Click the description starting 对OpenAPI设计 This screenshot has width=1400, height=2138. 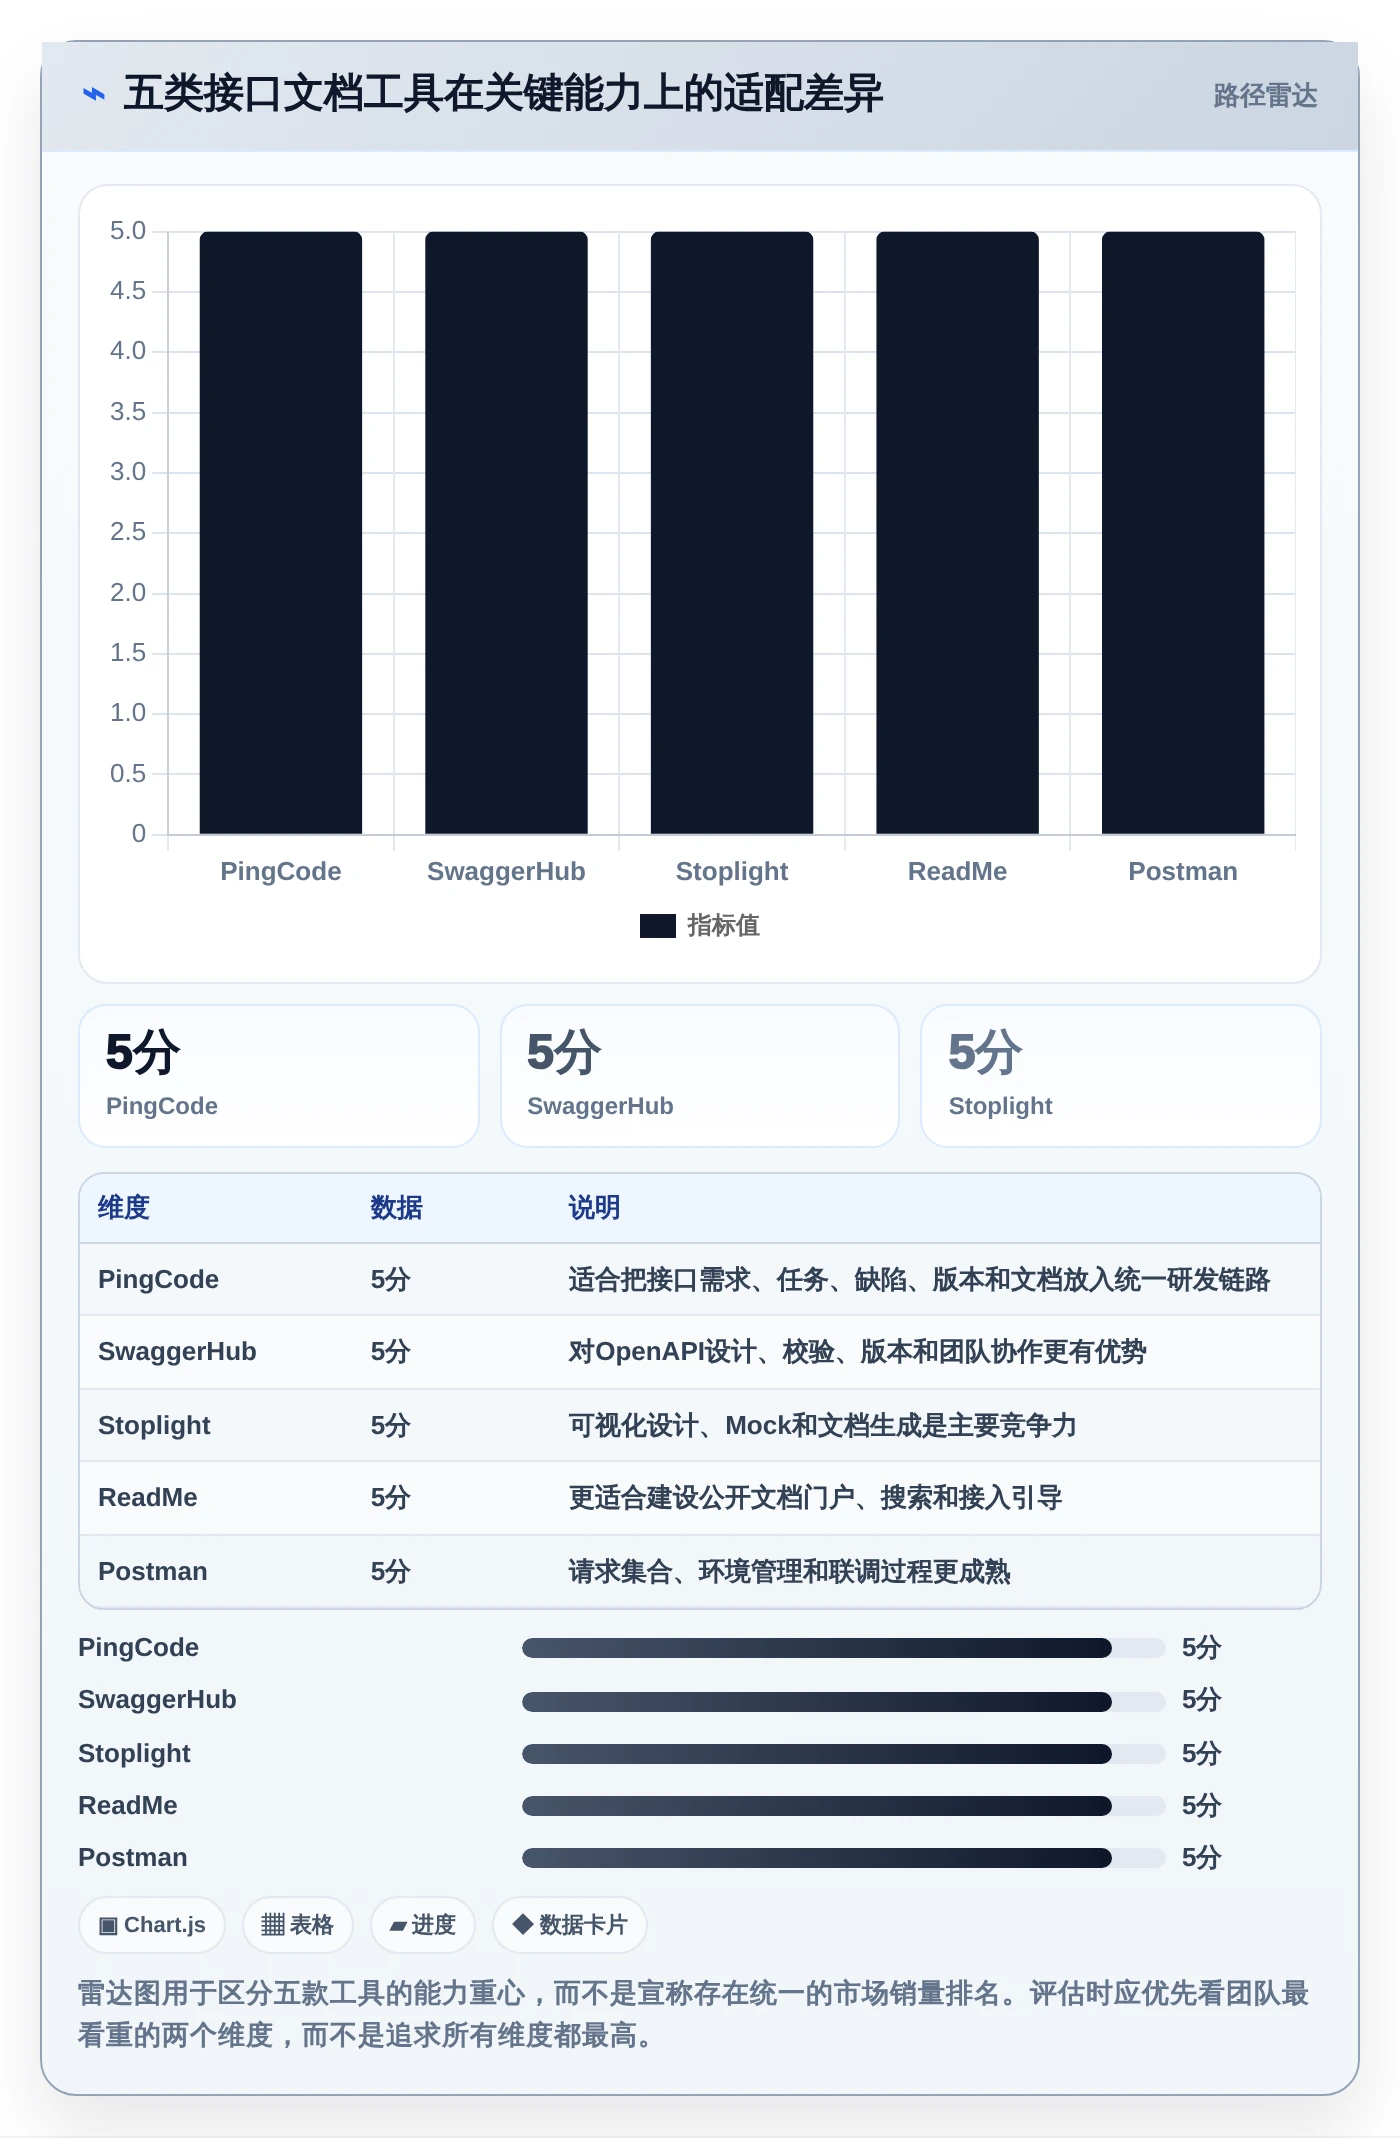pyautogui.click(x=857, y=1352)
